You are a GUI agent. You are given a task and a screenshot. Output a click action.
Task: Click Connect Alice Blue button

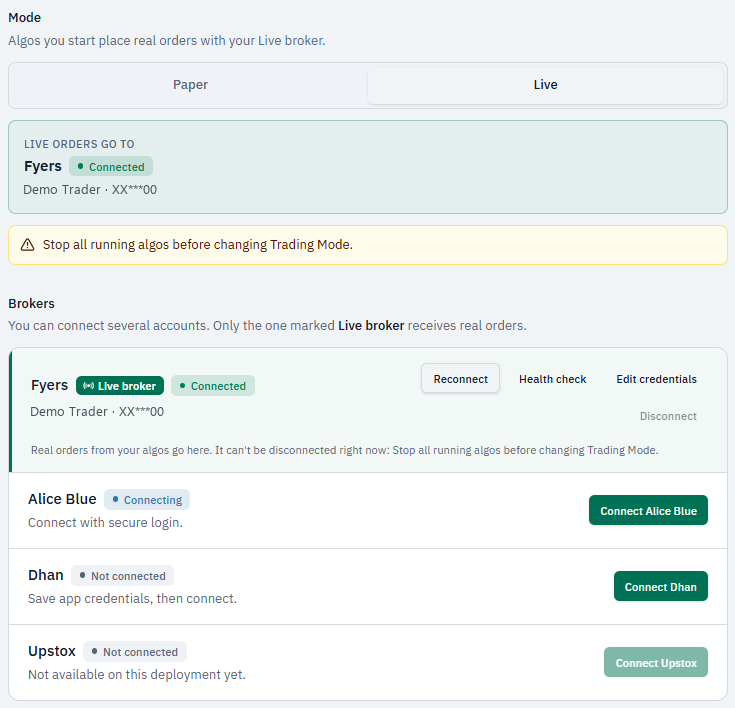tap(648, 510)
